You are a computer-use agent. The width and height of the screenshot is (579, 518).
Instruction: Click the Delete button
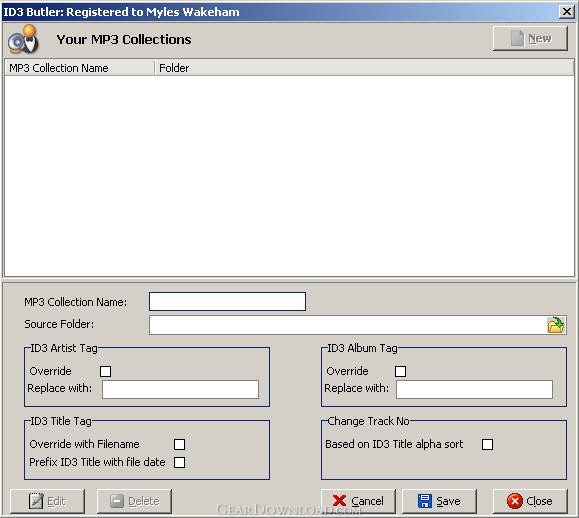[134, 501]
